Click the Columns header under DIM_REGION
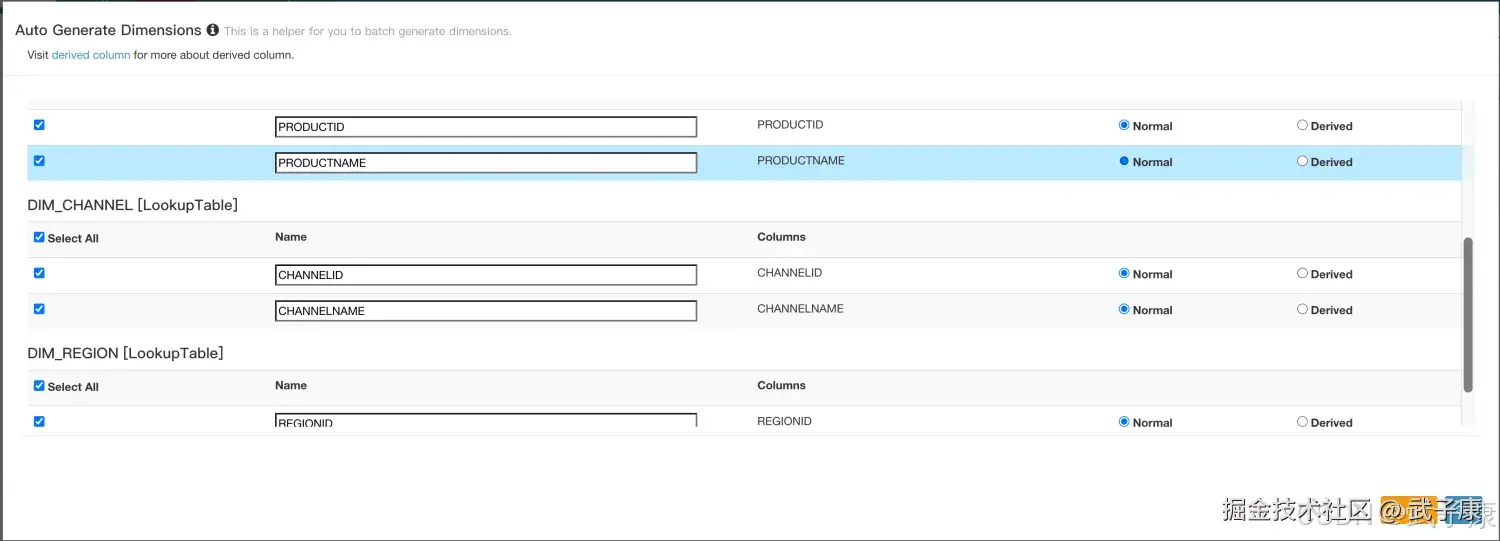 [x=781, y=385]
